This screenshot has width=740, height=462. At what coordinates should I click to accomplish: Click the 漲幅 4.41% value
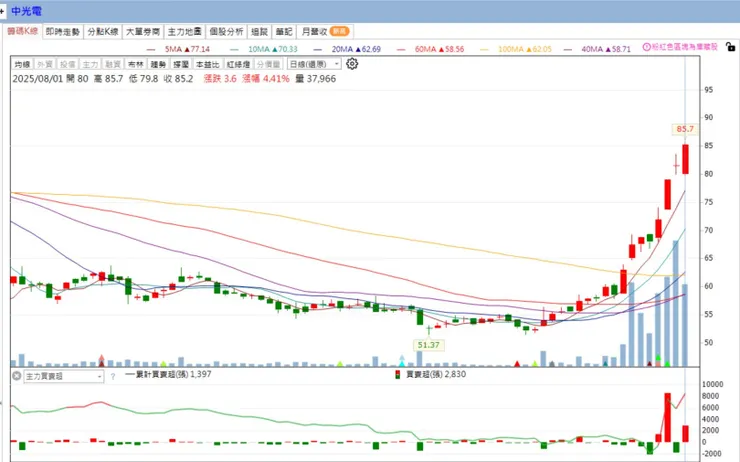click(x=266, y=79)
